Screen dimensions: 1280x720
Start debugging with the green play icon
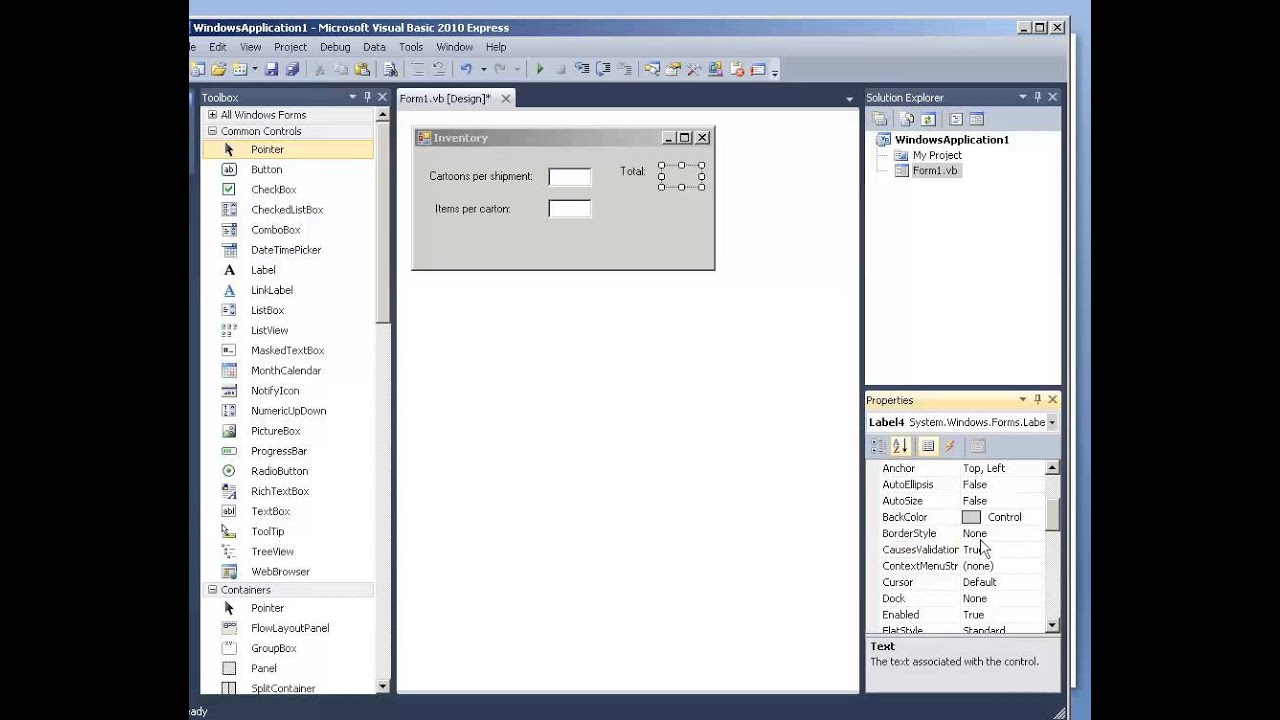tap(540, 69)
